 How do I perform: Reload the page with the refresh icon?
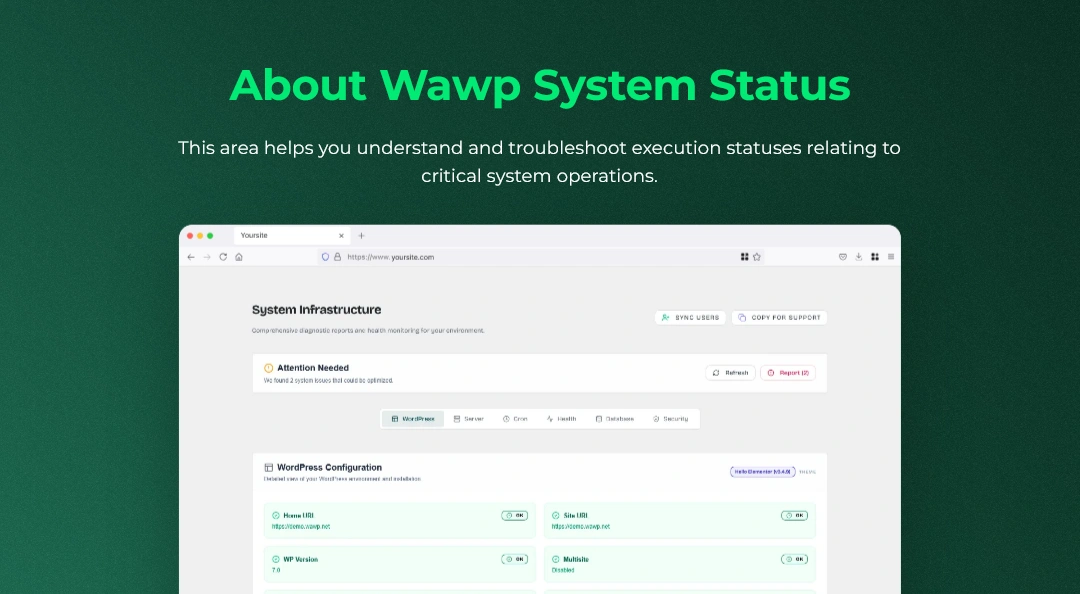223,257
